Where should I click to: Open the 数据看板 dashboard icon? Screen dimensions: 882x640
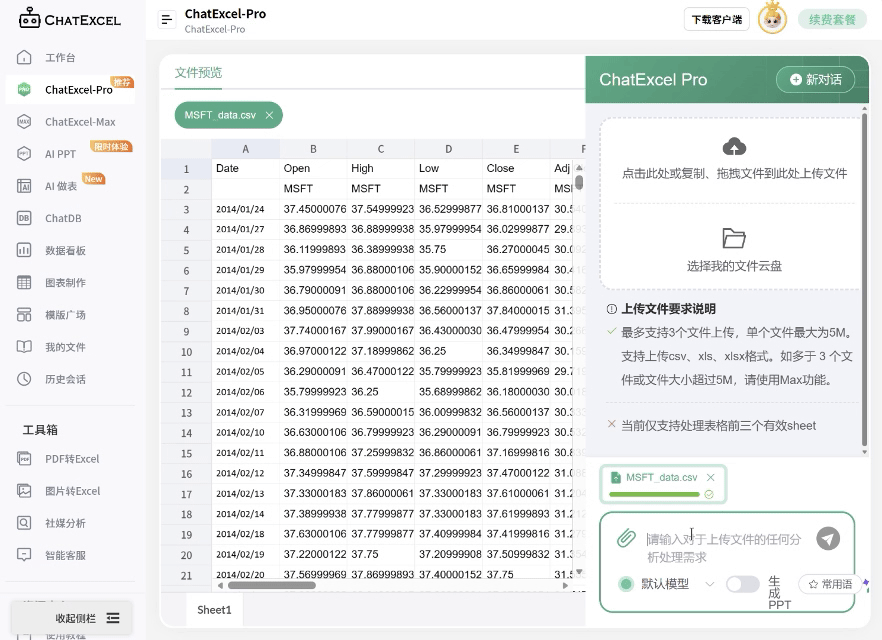(24, 250)
